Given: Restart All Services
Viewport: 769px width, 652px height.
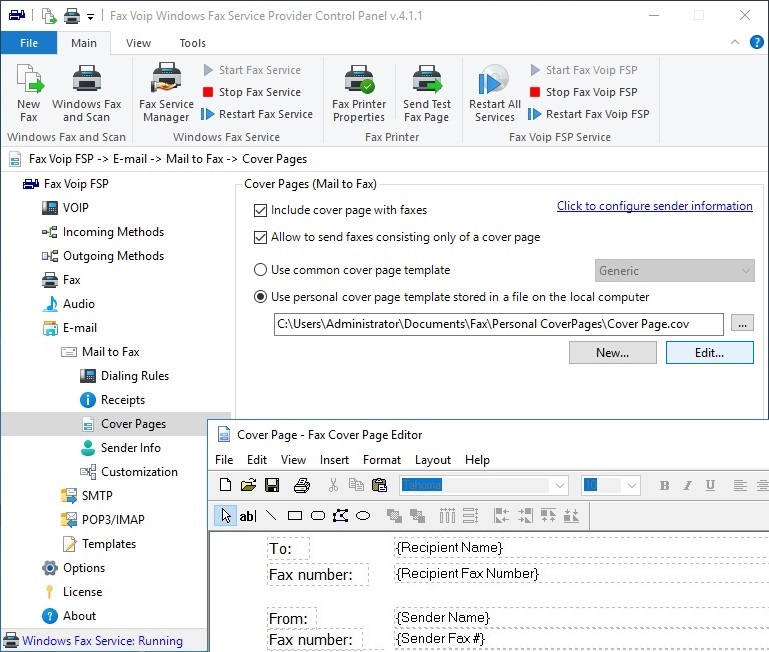Looking at the screenshot, I should (494, 93).
